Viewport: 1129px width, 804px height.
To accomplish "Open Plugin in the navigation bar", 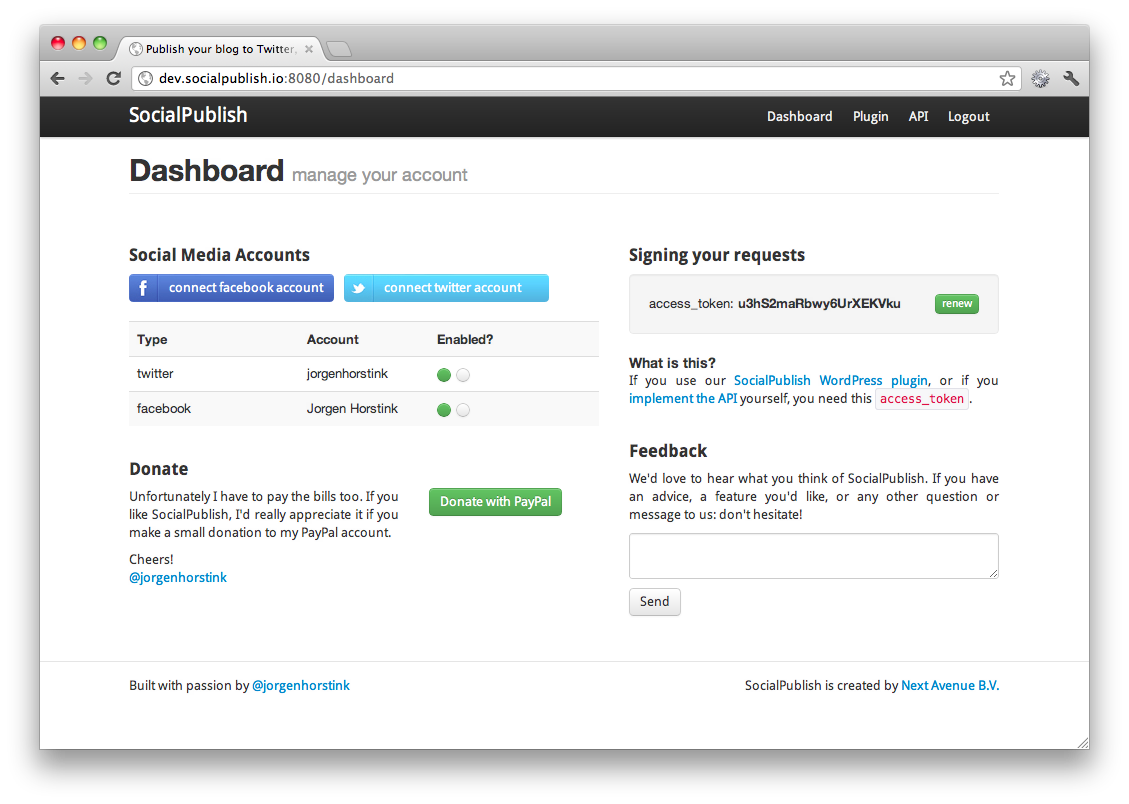I will coord(871,117).
